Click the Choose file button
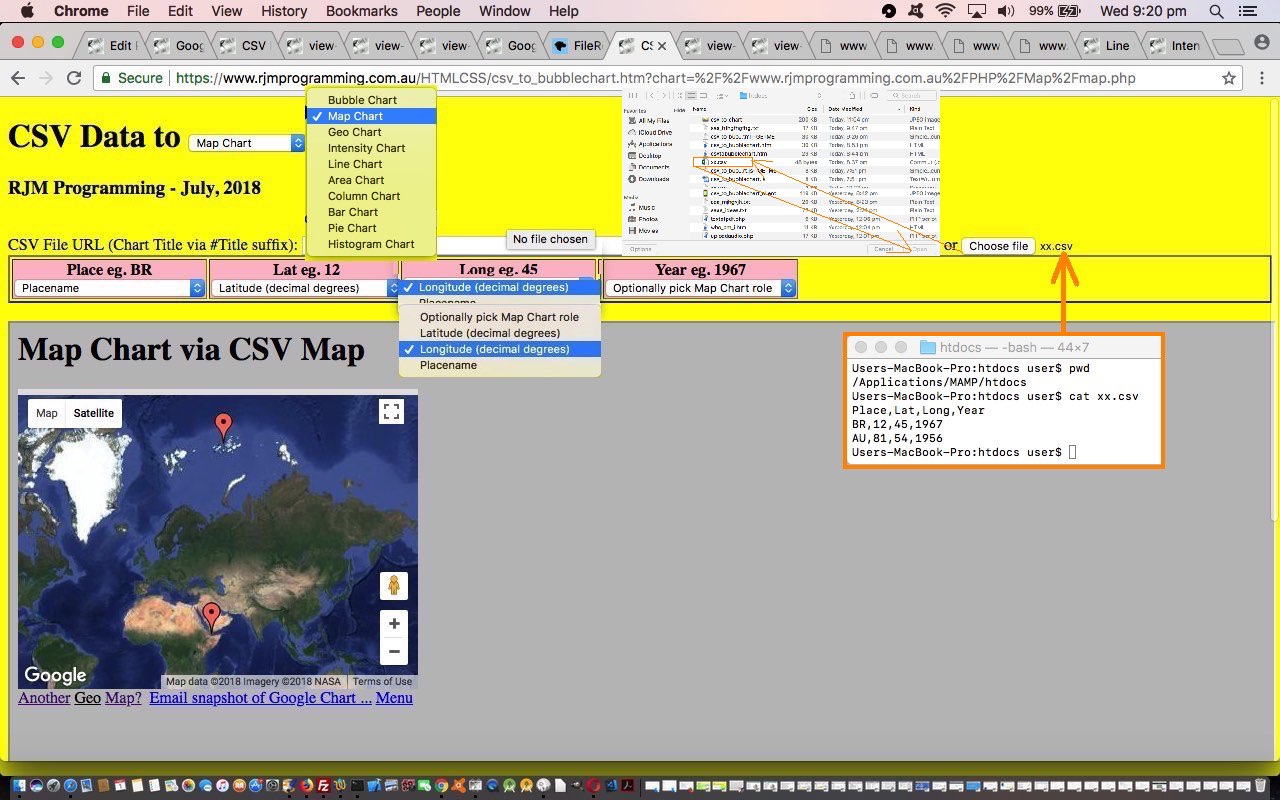 coord(997,246)
